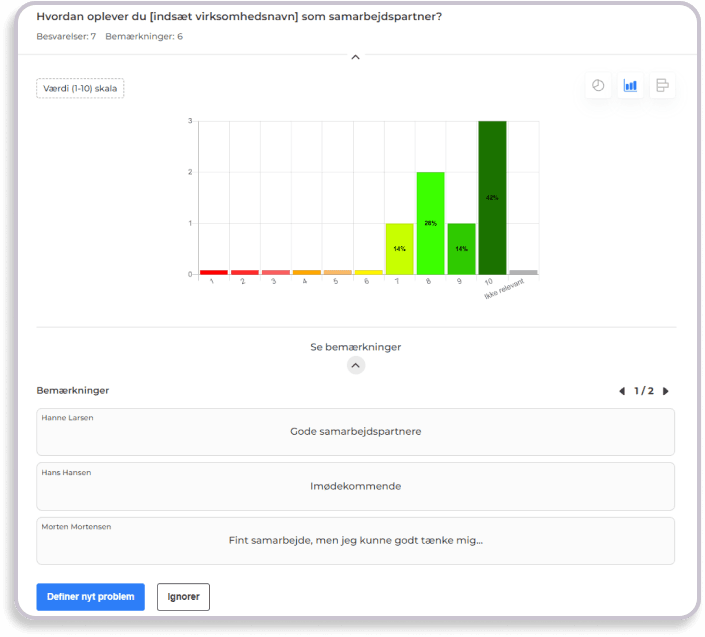Click the dark green bar for score 10
Image resolution: width=705 pixels, height=637 pixels.
tap(492, 198)
